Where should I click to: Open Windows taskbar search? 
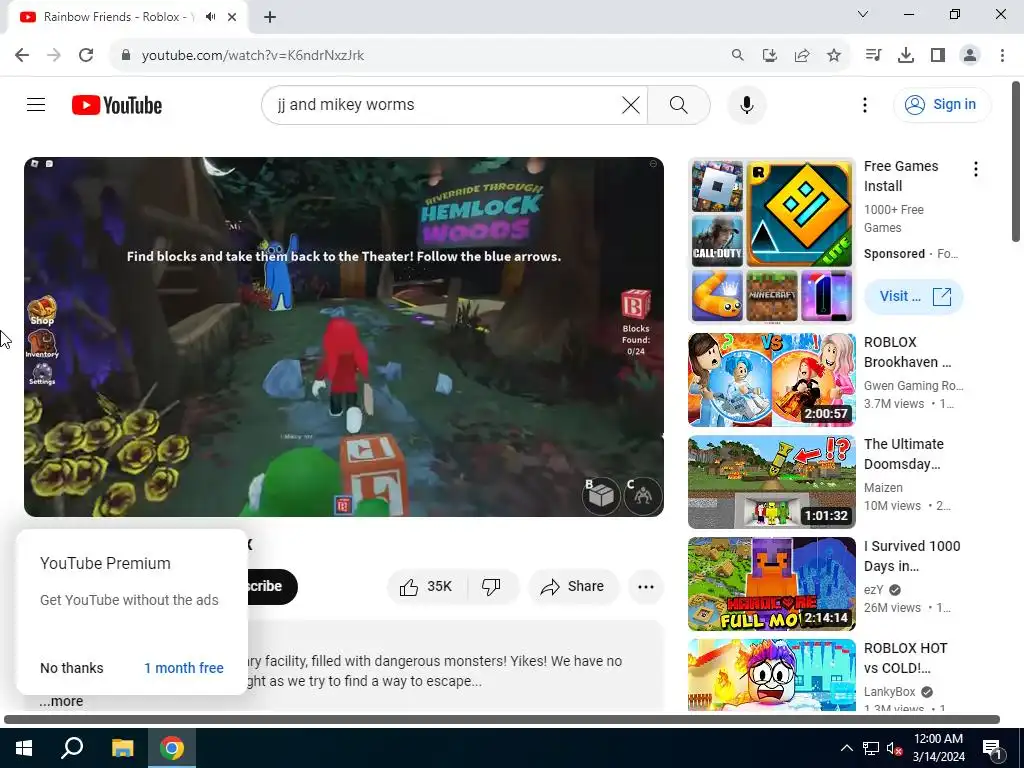72,748
